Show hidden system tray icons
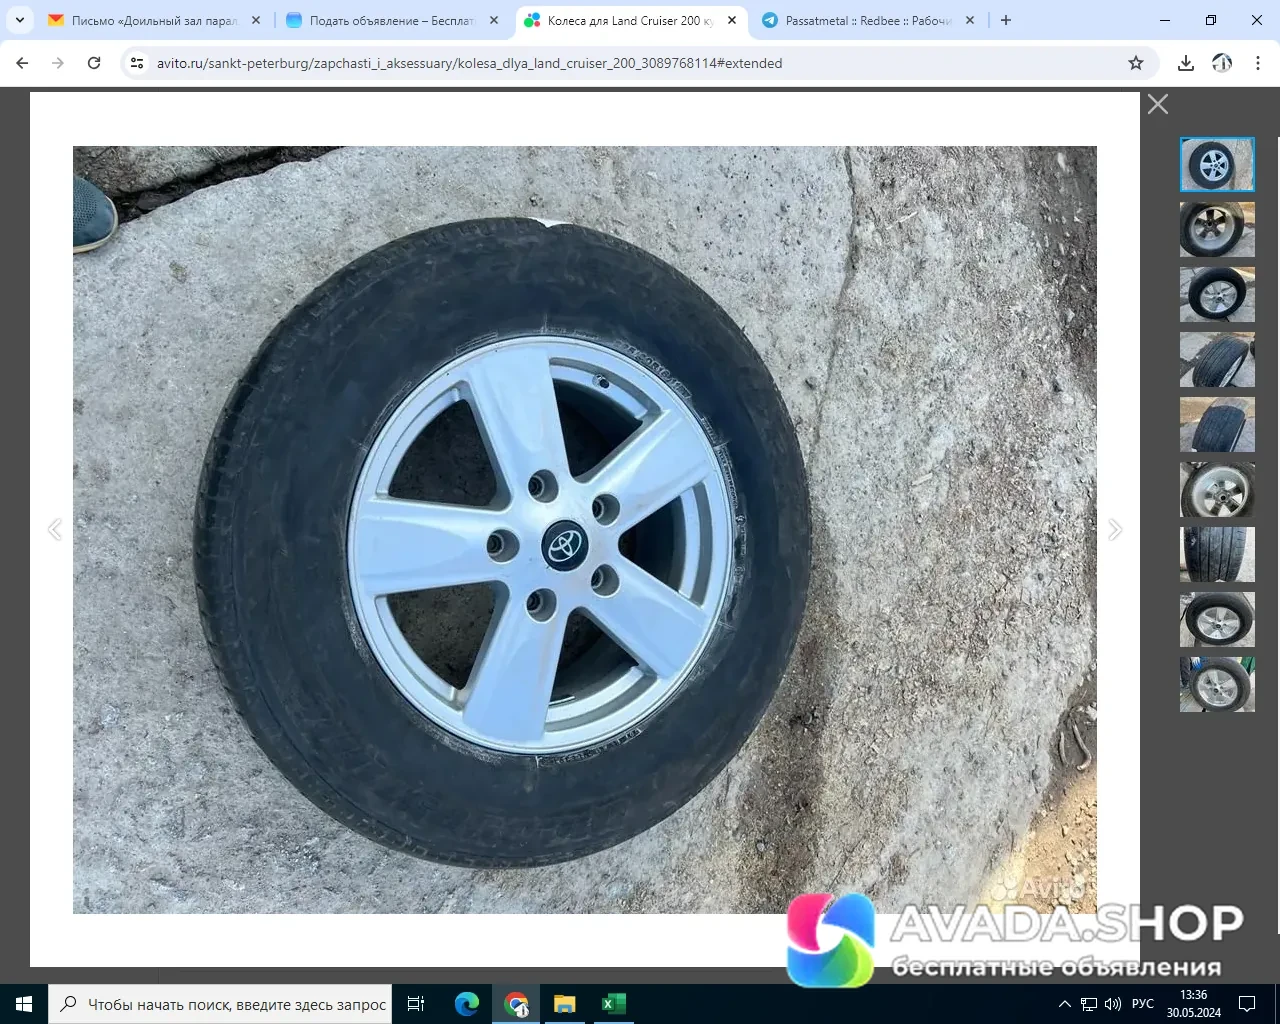 click(1065, 1004)
